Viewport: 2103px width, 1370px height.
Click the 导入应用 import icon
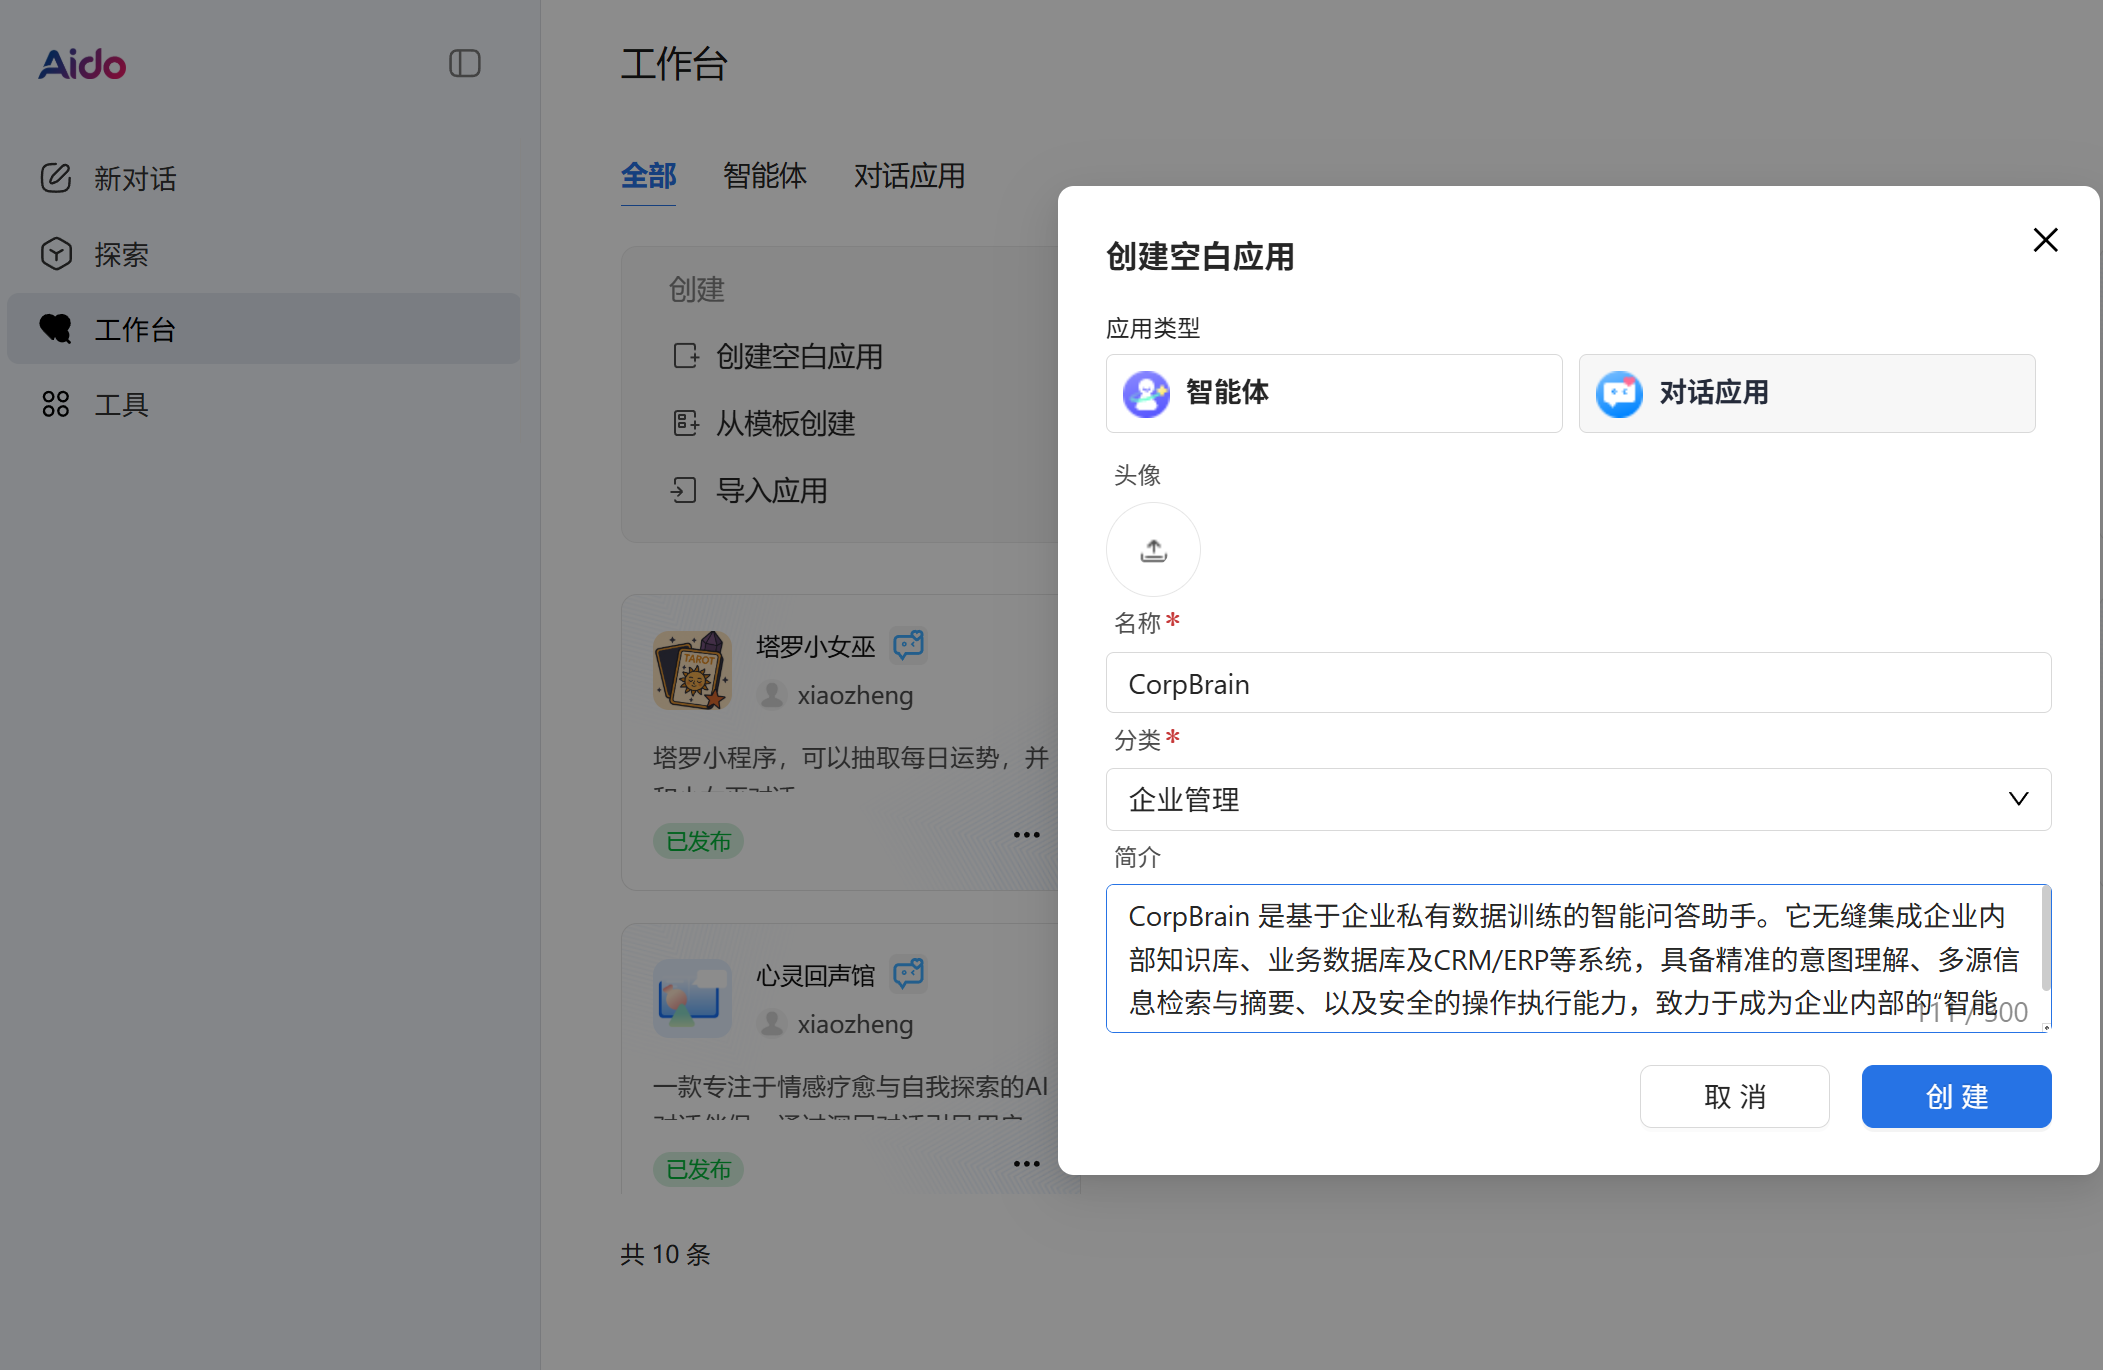pos(684,490)
